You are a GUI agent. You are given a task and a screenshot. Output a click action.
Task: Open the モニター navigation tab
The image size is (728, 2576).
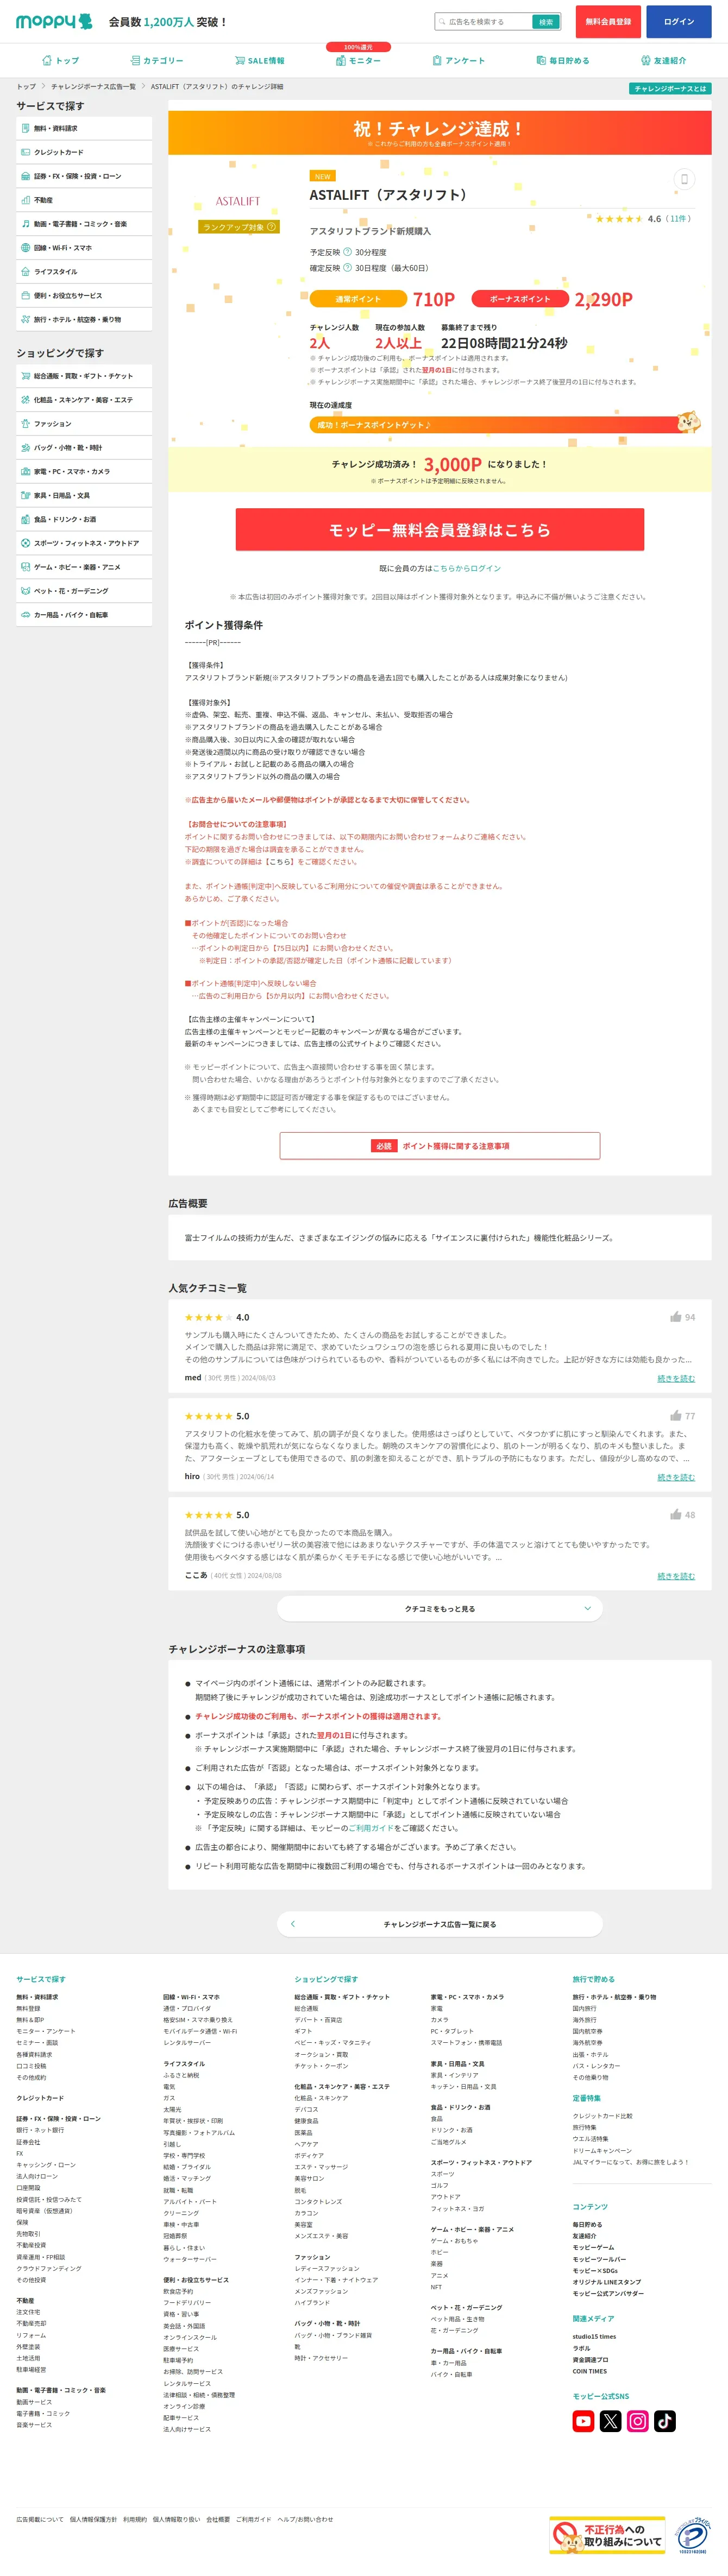(x=358, y=61)
